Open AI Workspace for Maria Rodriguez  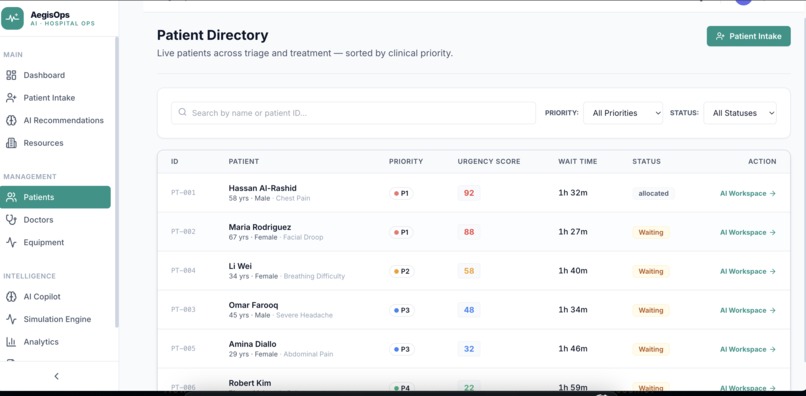pyautogui.click(x=747, y=232)
